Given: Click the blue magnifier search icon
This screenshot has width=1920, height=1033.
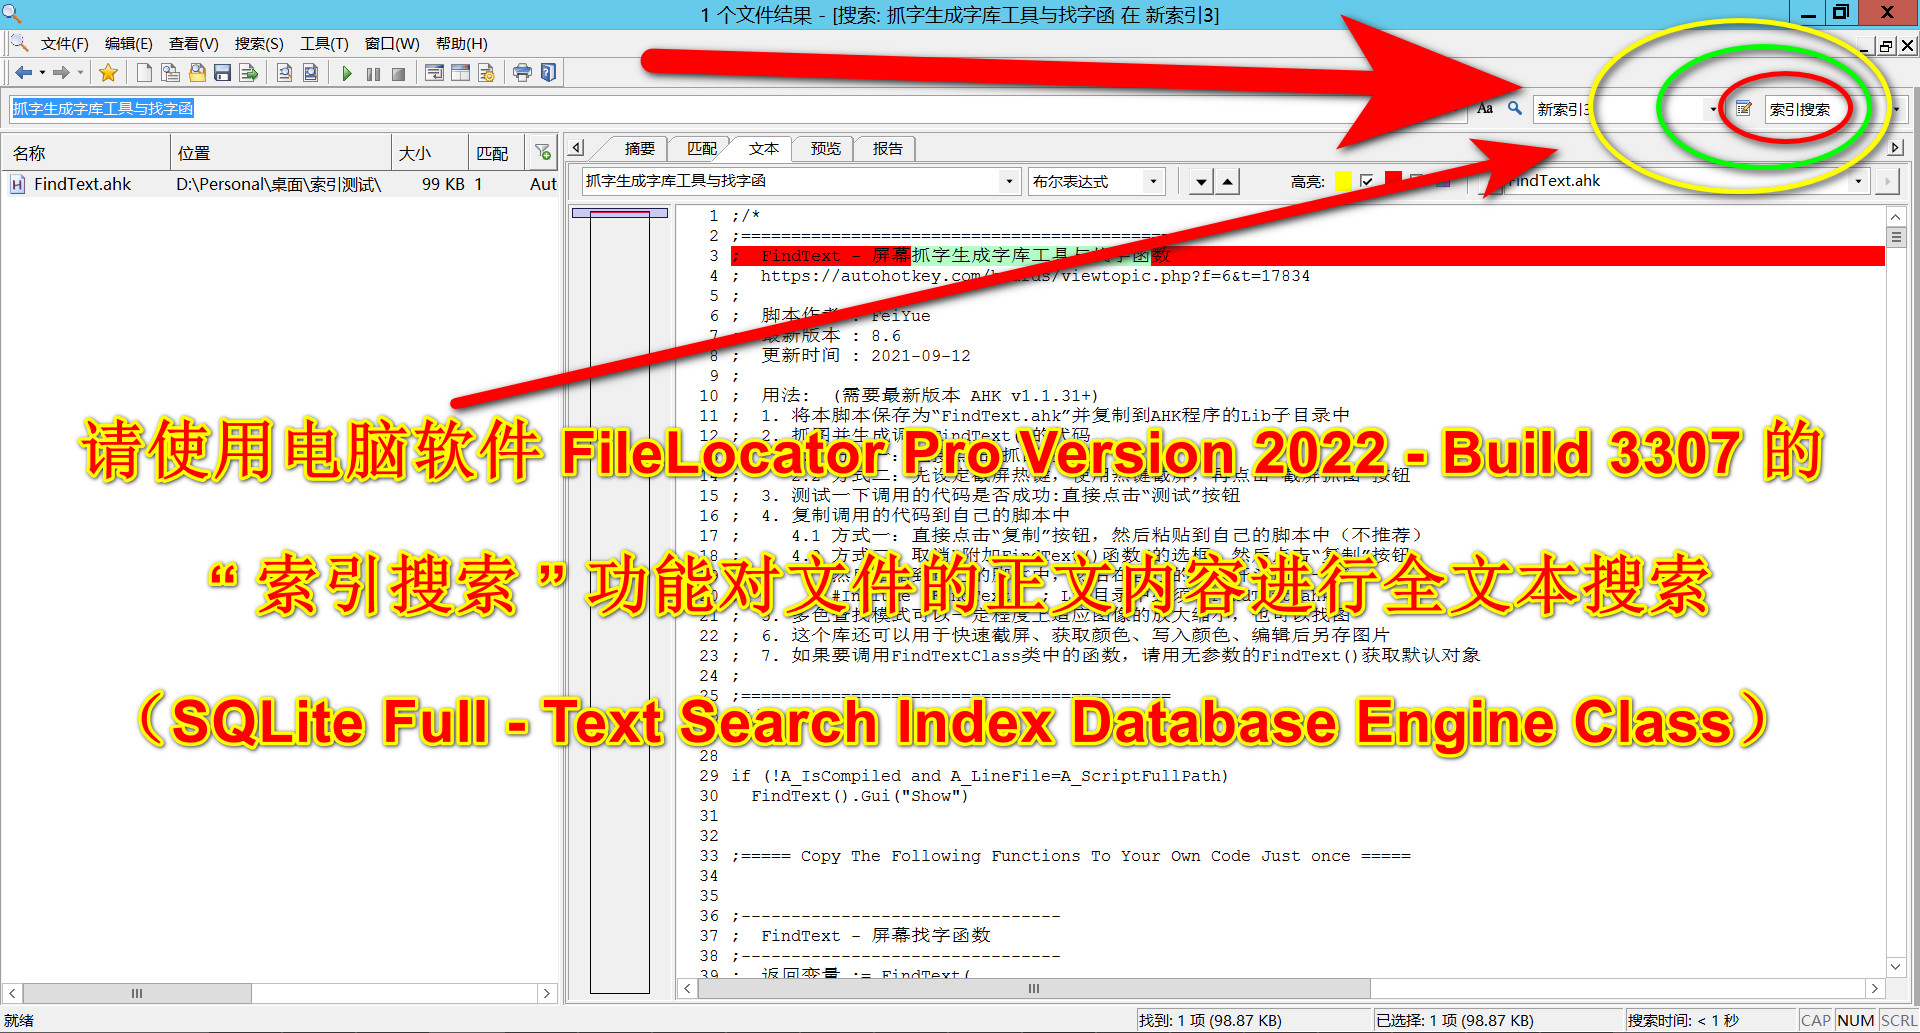Looking at the screenshot, I should [x=1514, y=108].
